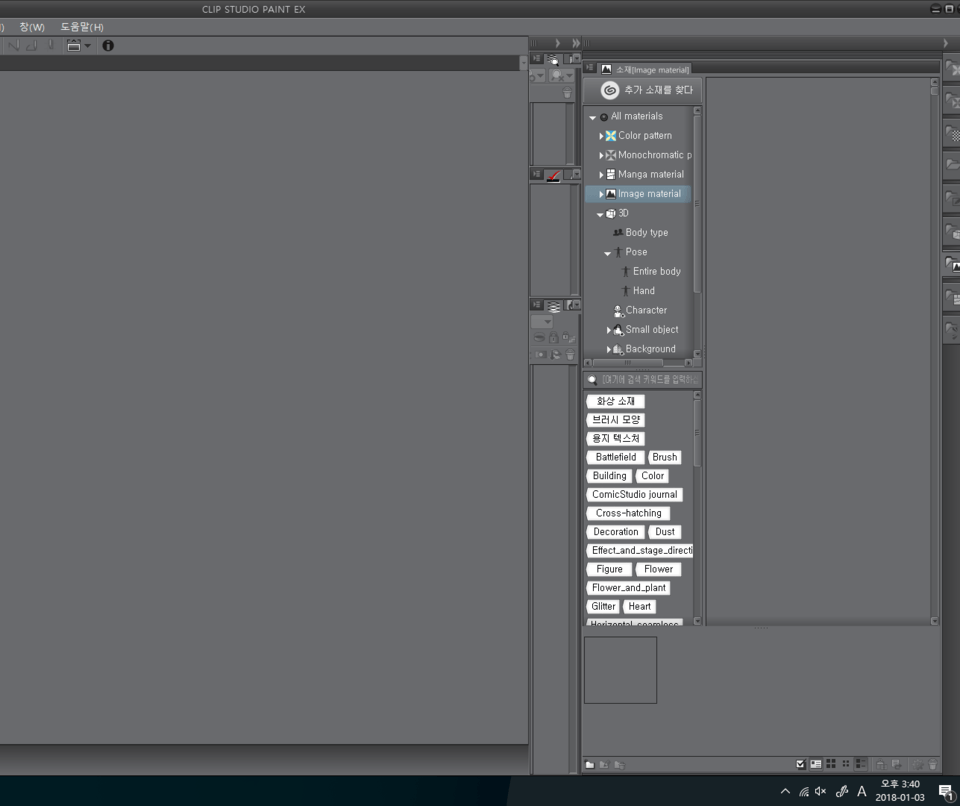Click the delete material trash icon
960x806 pixels.
(x=932, y=764)
